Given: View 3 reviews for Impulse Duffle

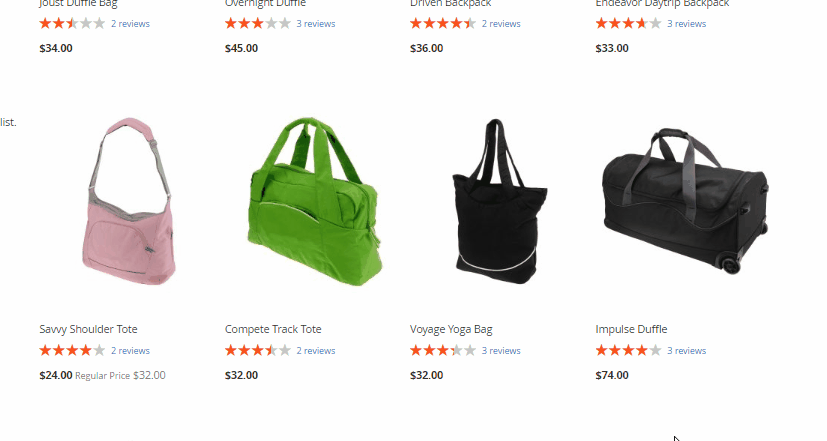Looking at the screenshot, I should point(686,351).
